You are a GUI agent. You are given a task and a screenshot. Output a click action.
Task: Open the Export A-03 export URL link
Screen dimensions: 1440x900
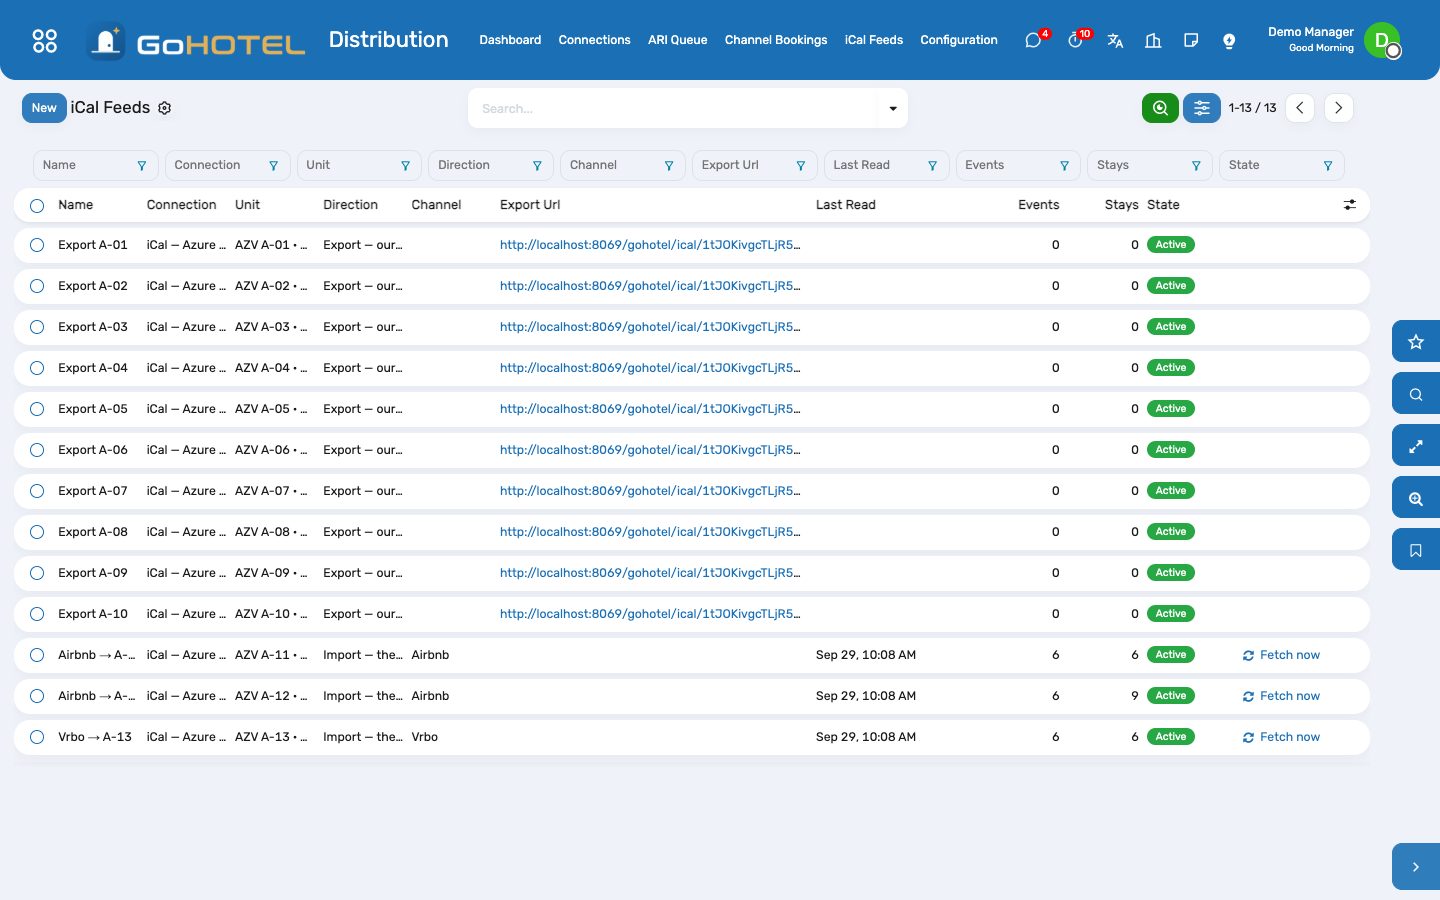point(650,327)
